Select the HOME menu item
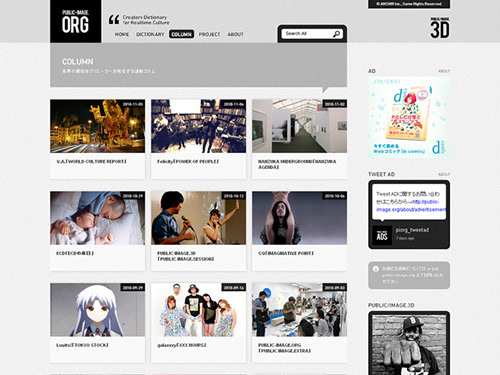The width and height of the screenshot is (500, 375). pyautogui.click(x=122, y=34)
